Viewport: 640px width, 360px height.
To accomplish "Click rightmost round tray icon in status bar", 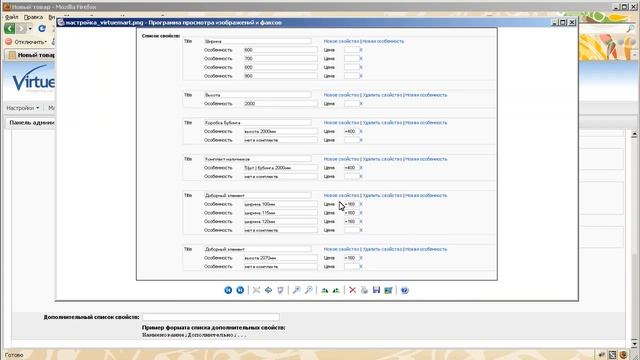I will [x=623, y=355].
